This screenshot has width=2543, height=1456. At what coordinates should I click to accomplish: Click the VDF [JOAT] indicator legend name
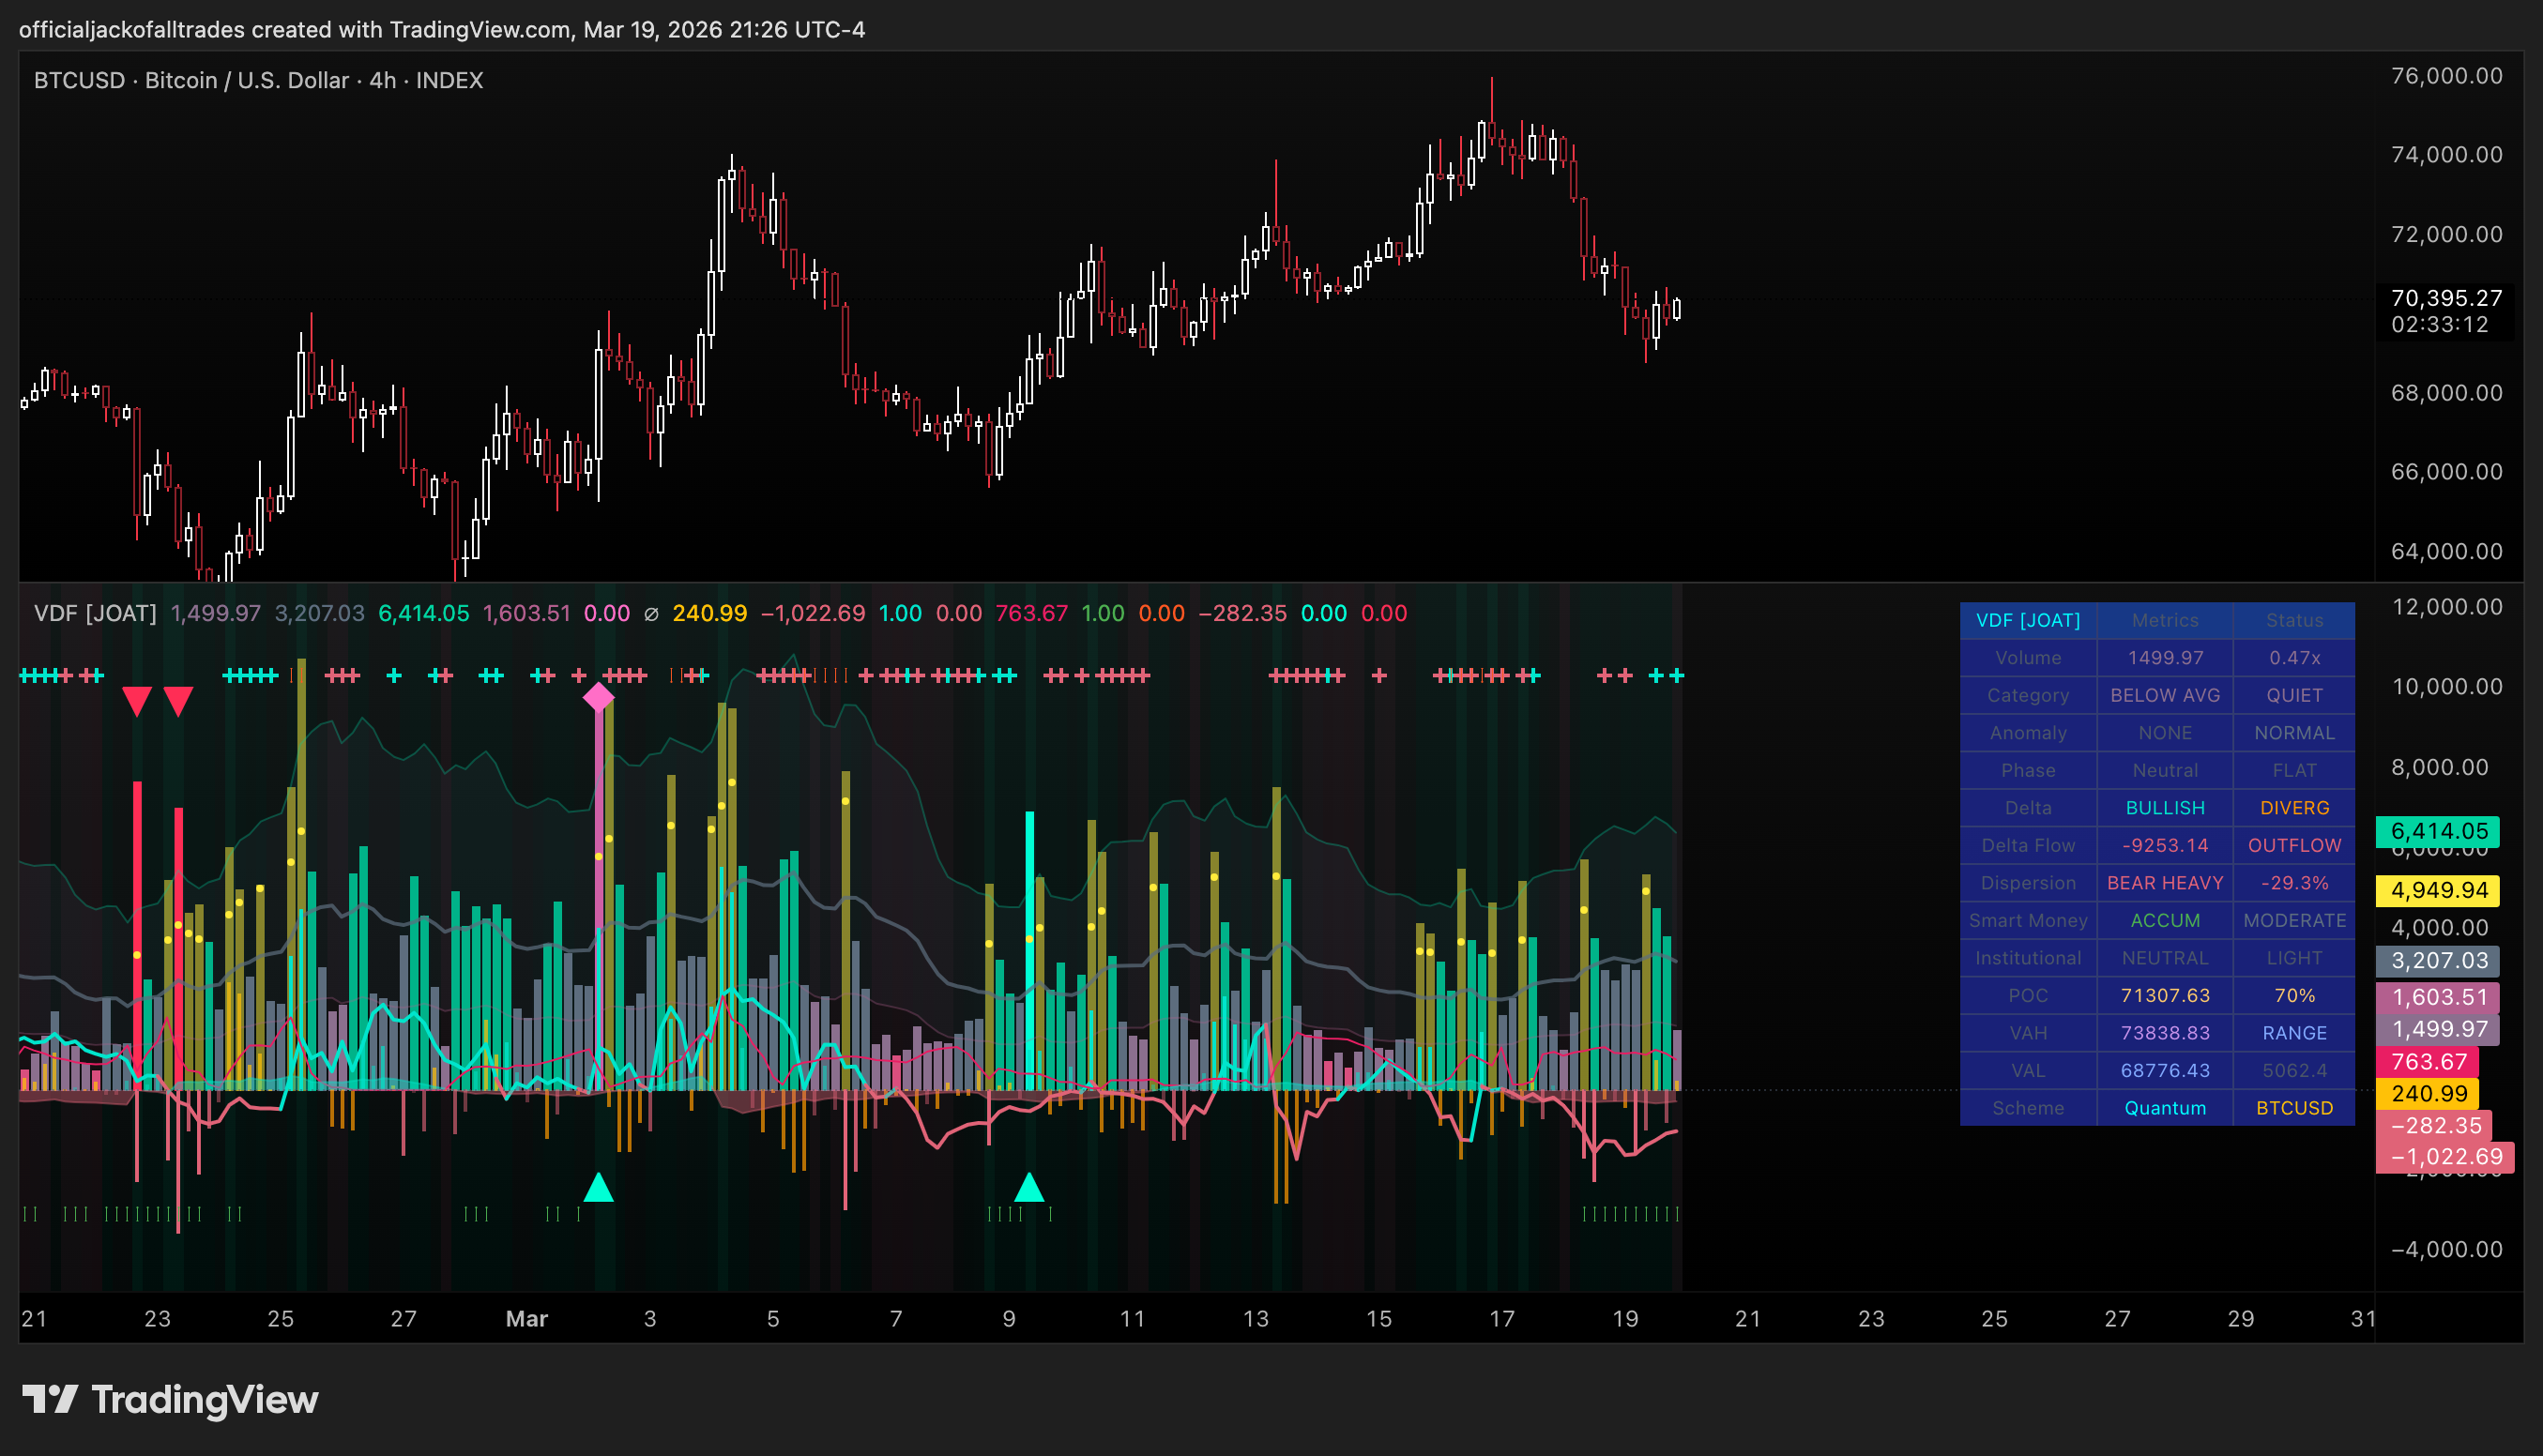pyautogui.click(x=95, y=613)
